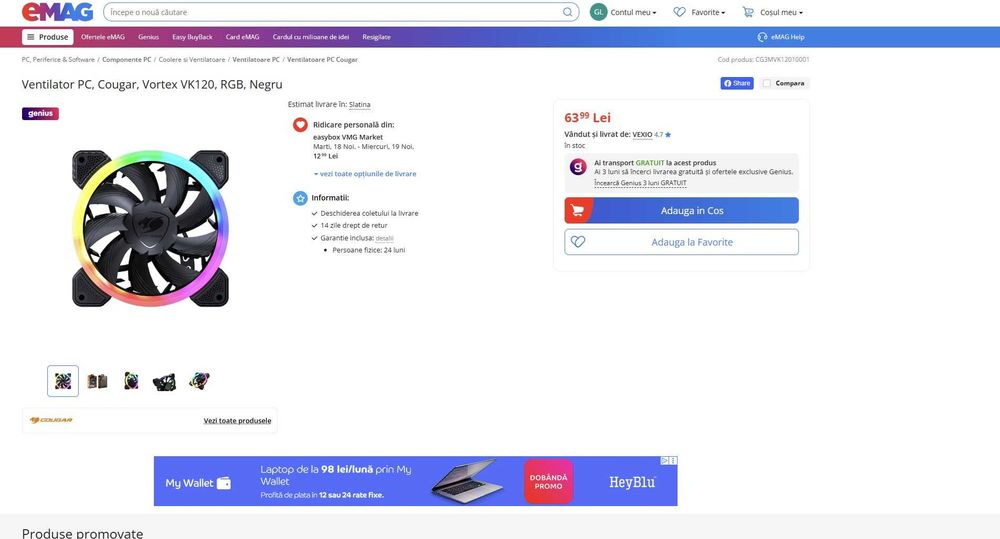Go to Componente PC breadcrumb
This screenshot has width=1000, height=539.
coord(127,59)
